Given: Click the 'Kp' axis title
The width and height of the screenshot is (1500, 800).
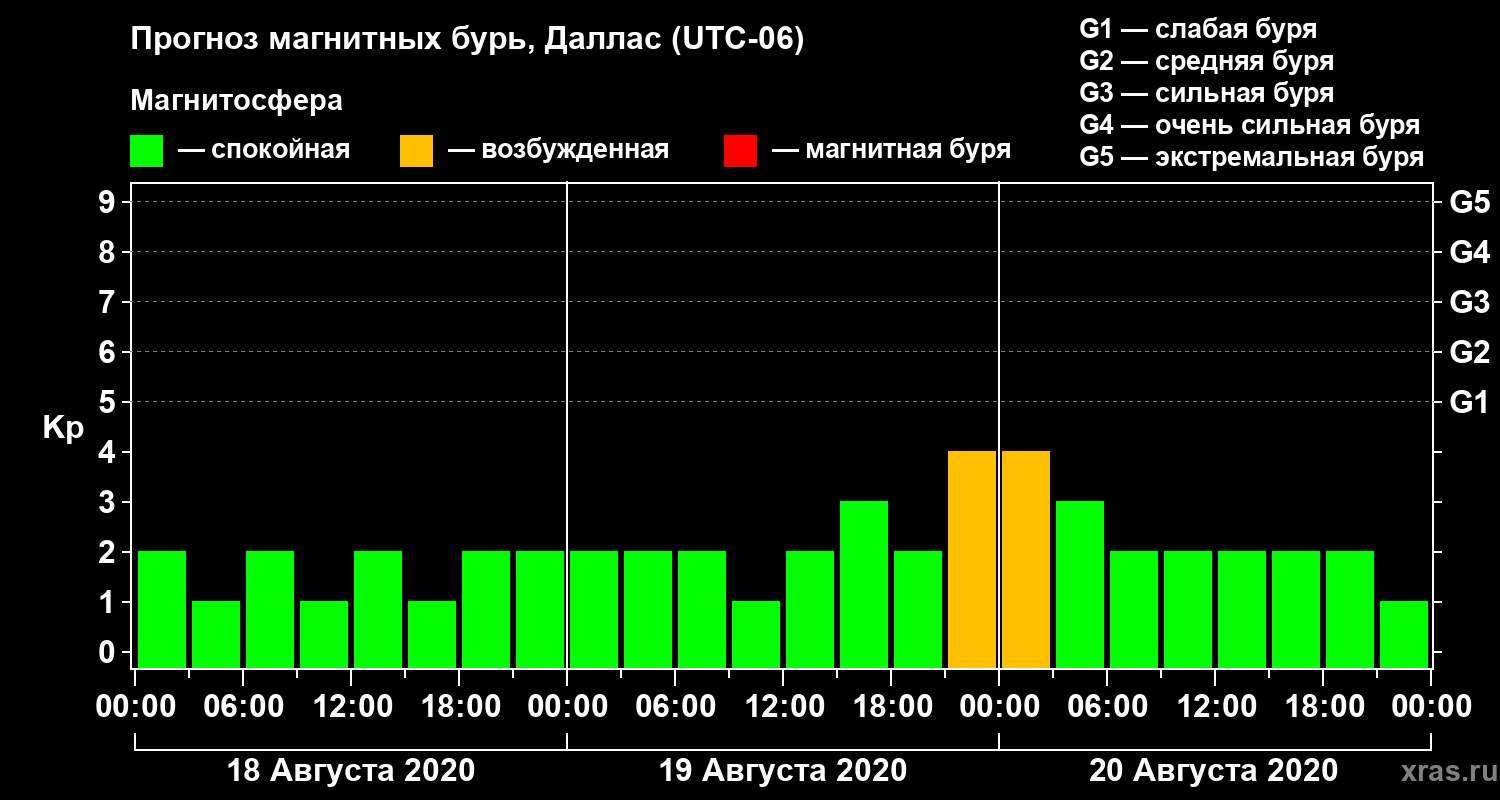Looking at the screenshot, I should pyautogui.click(x=63, y=428).
